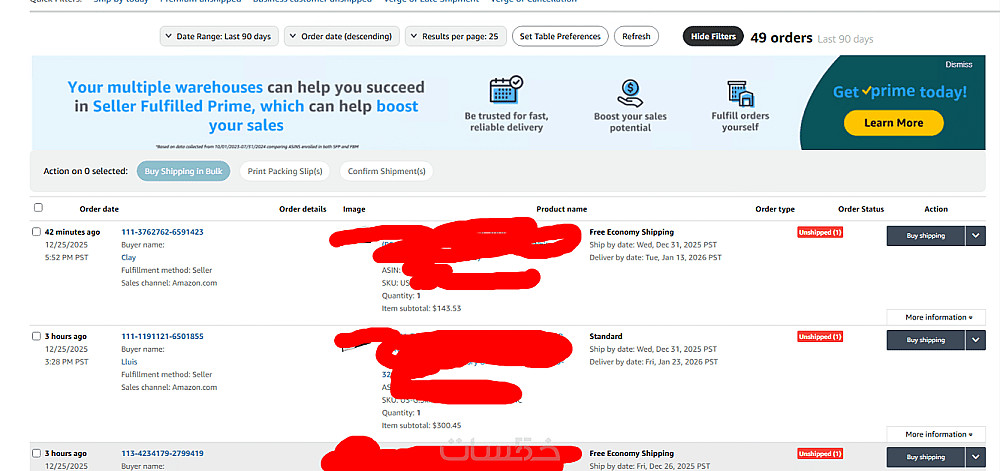This screenshot has width=1000, height=471.
Task: Click the Set Table Preferences button
Action: click(560, 36)
